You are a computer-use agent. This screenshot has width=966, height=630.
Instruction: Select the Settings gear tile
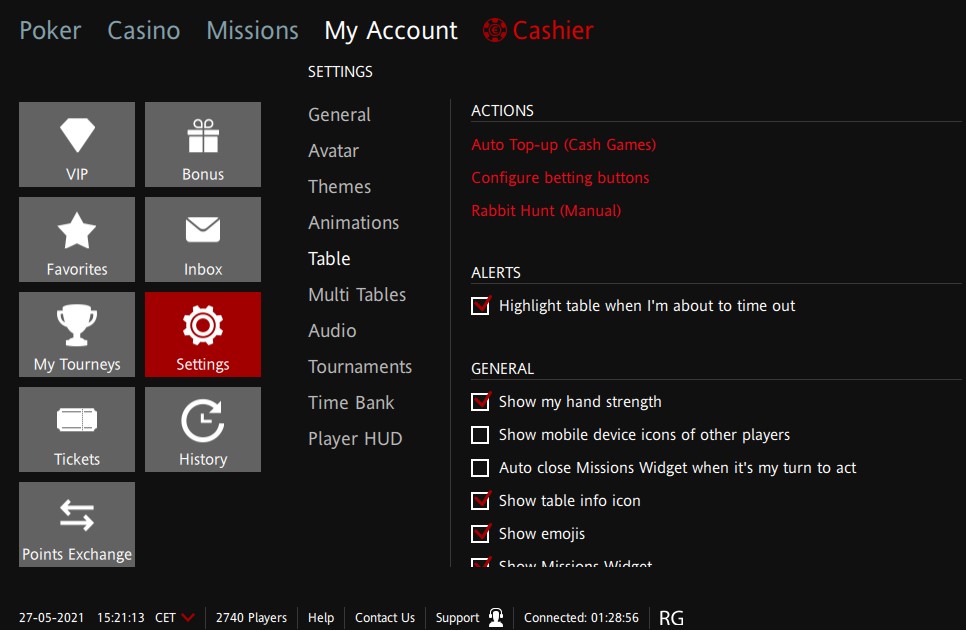pos(203,334)
